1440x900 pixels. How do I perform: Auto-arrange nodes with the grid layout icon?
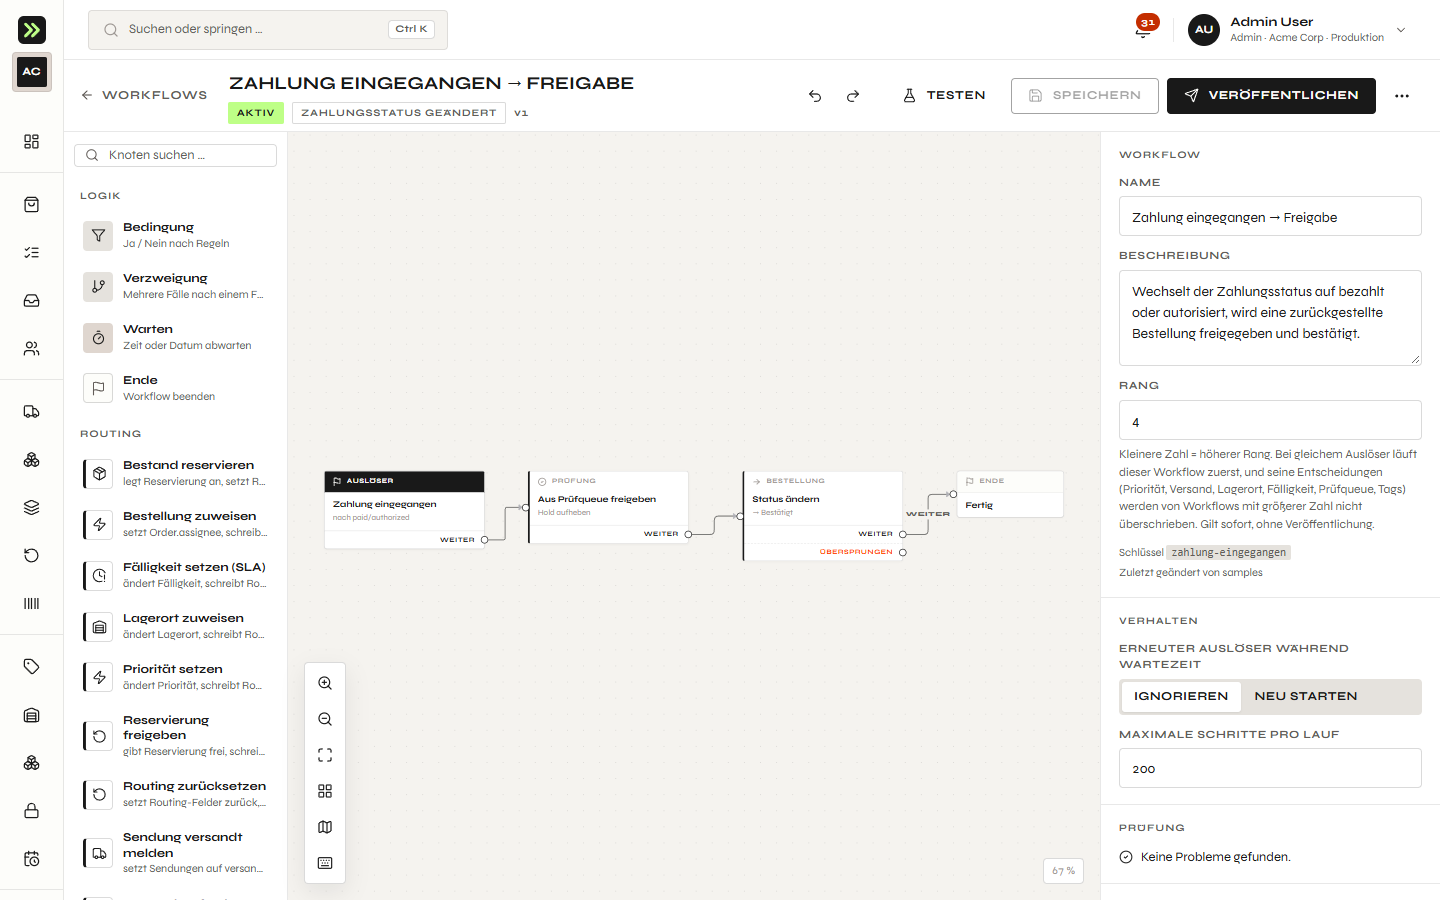coord(325,791)
